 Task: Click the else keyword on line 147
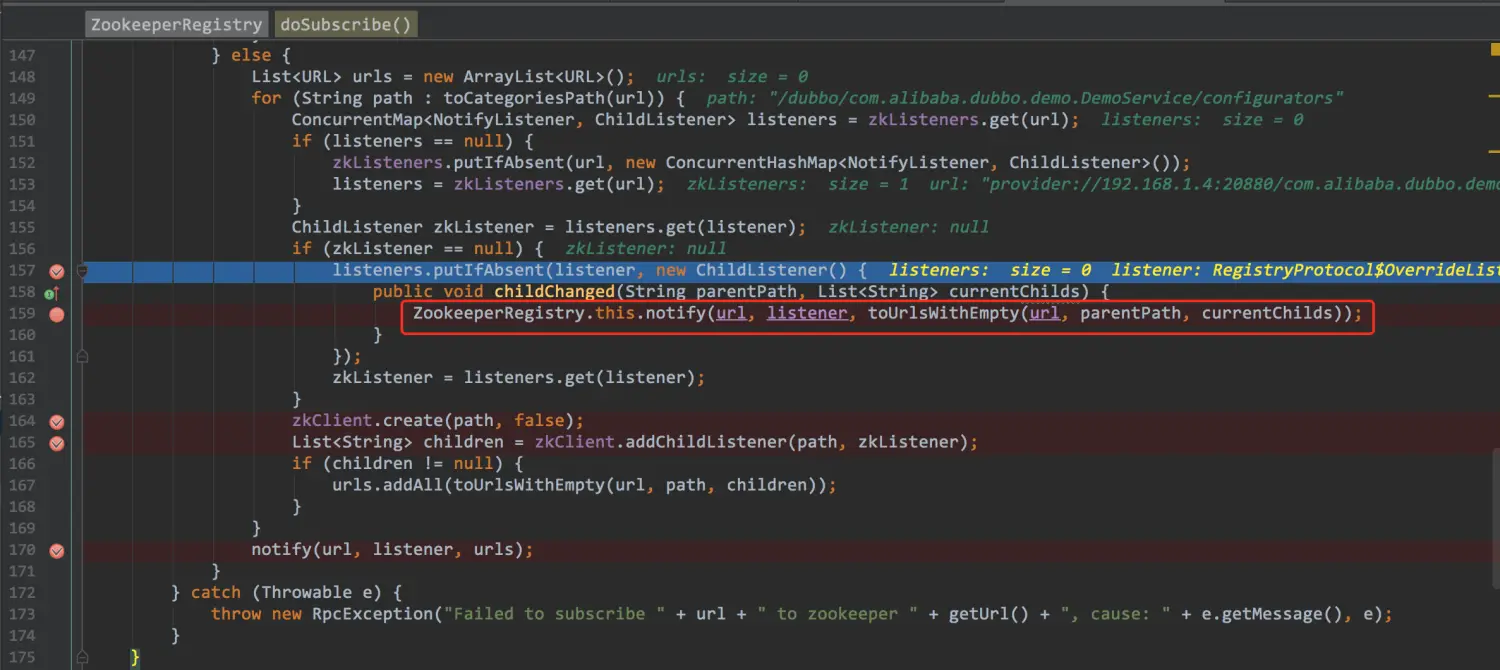251,56
